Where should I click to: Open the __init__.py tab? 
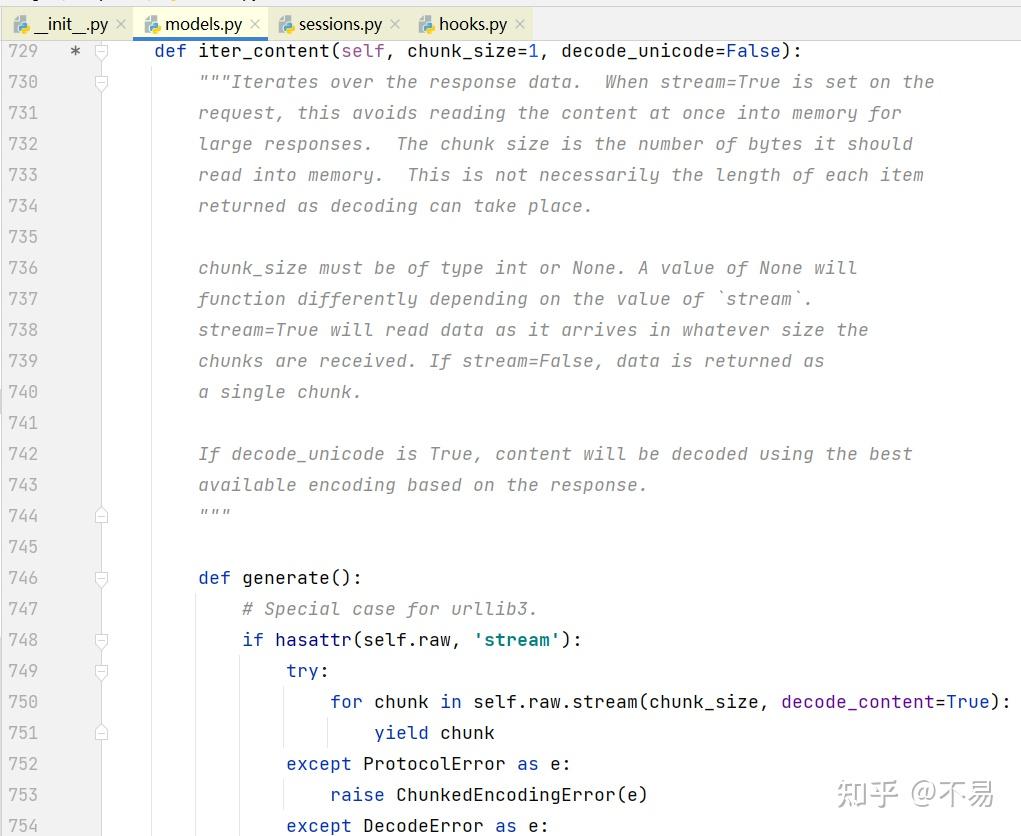pyautogui.click(x=70, y=24)
